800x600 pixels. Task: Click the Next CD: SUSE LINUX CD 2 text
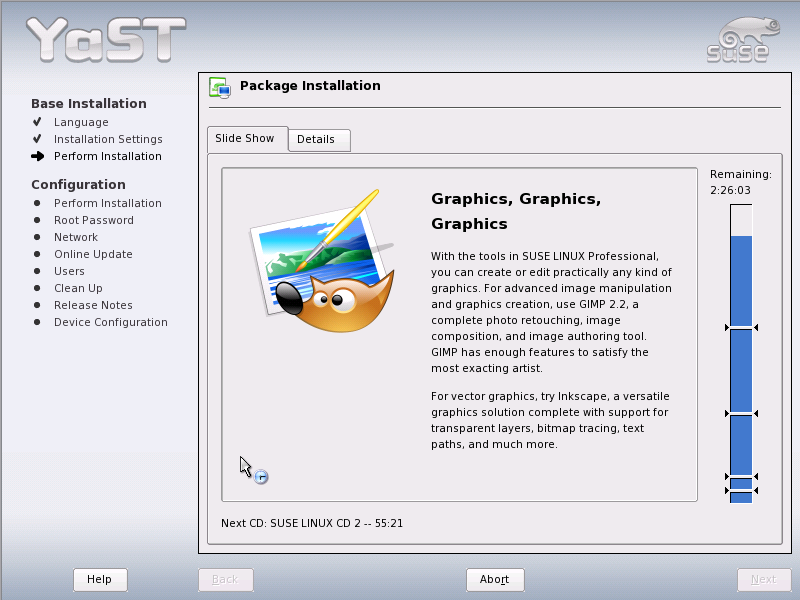tap(312, 523)
